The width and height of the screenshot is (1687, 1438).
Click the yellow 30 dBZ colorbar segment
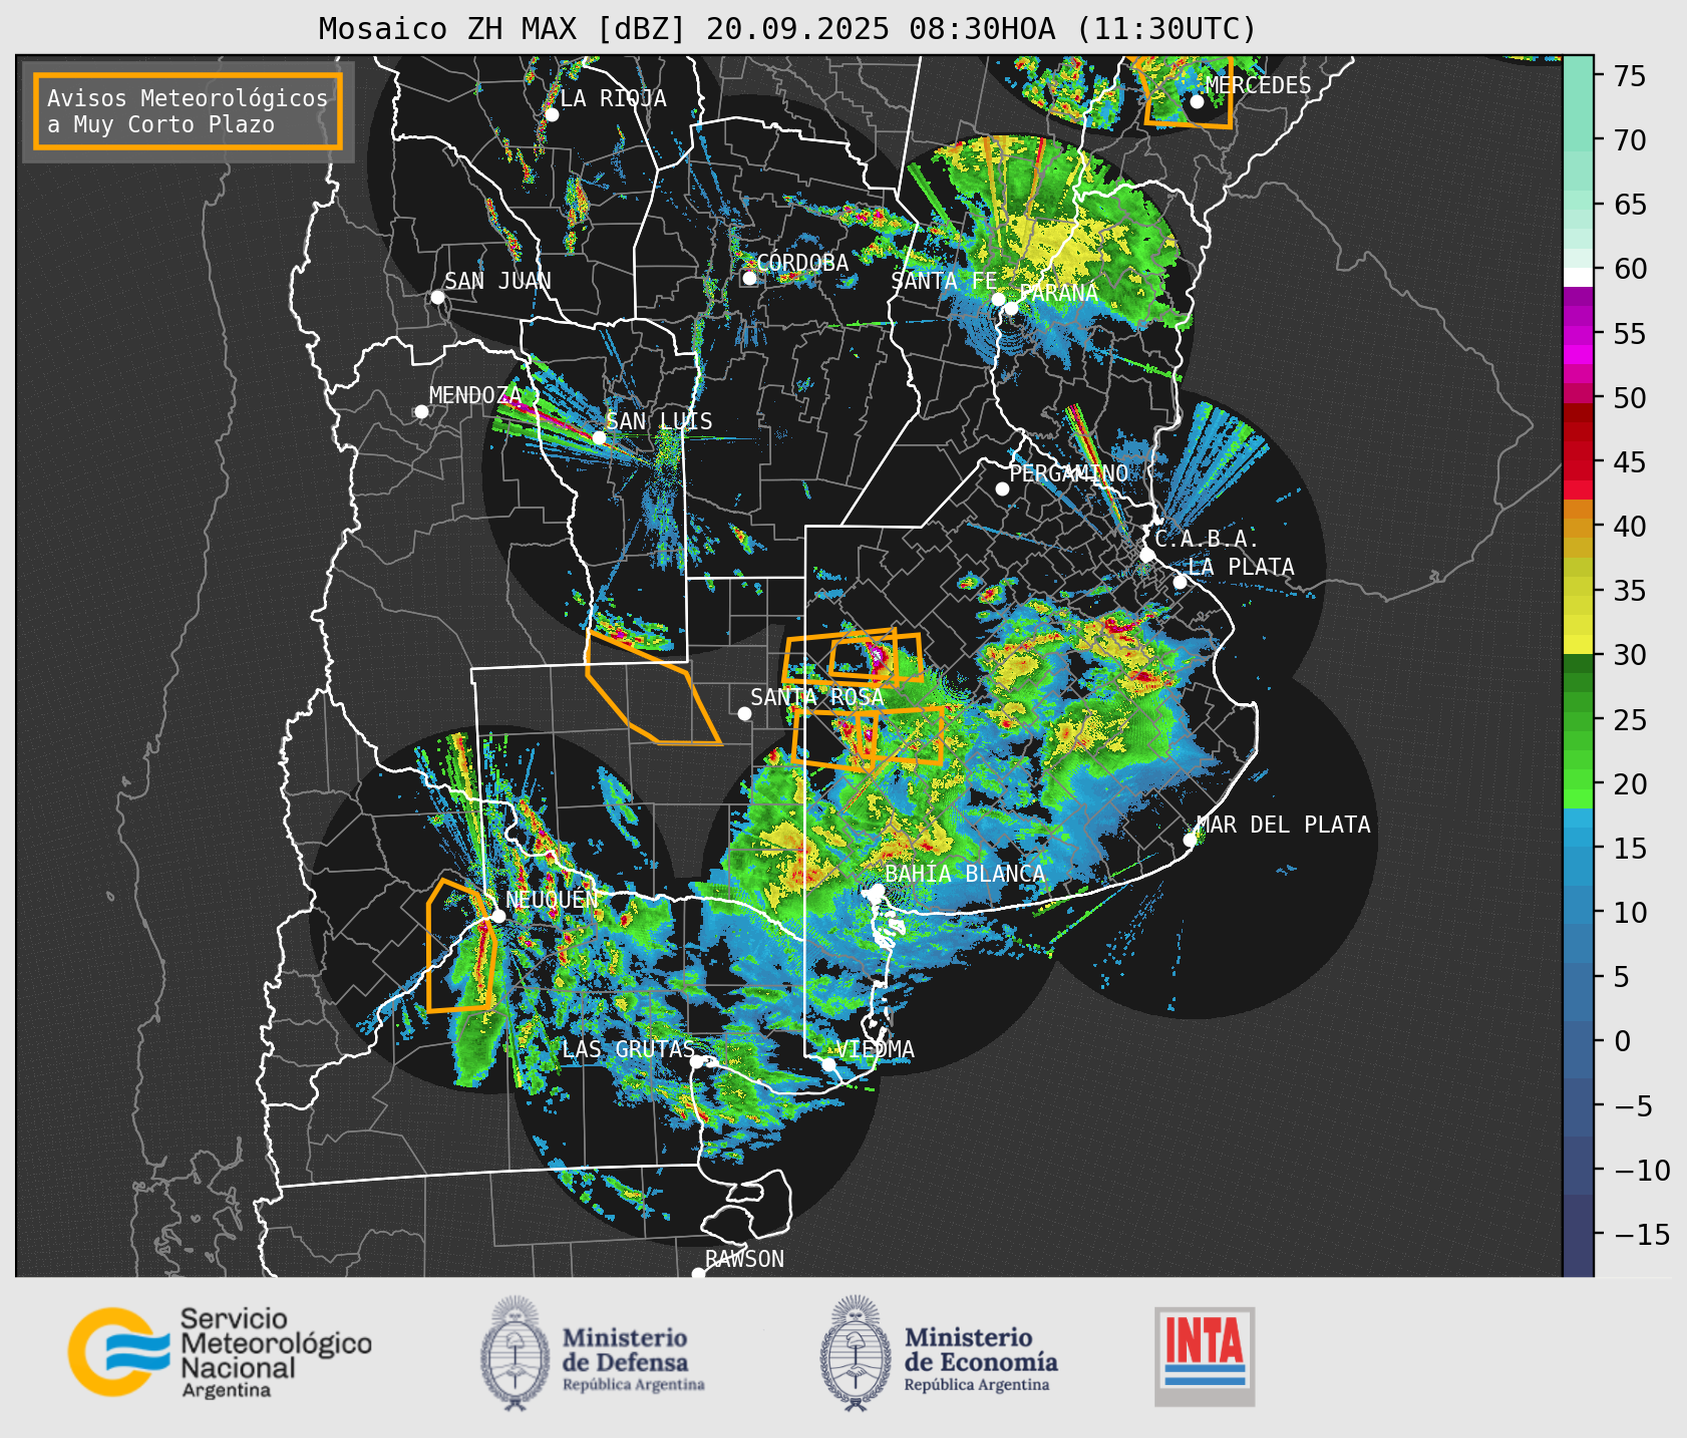pyautogui.click(x=1578, y=646)
